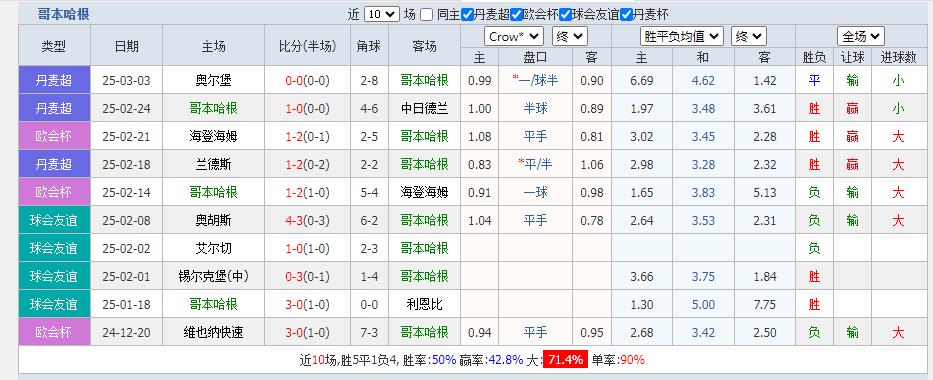Expand the 胜平负均值 dropdown
Screen dimensions: 933x380
(x=682, y=36)
